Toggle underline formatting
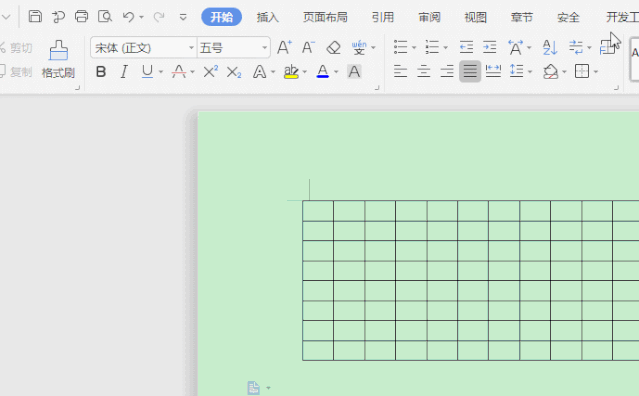639x396 pixels. coord(147,72)
